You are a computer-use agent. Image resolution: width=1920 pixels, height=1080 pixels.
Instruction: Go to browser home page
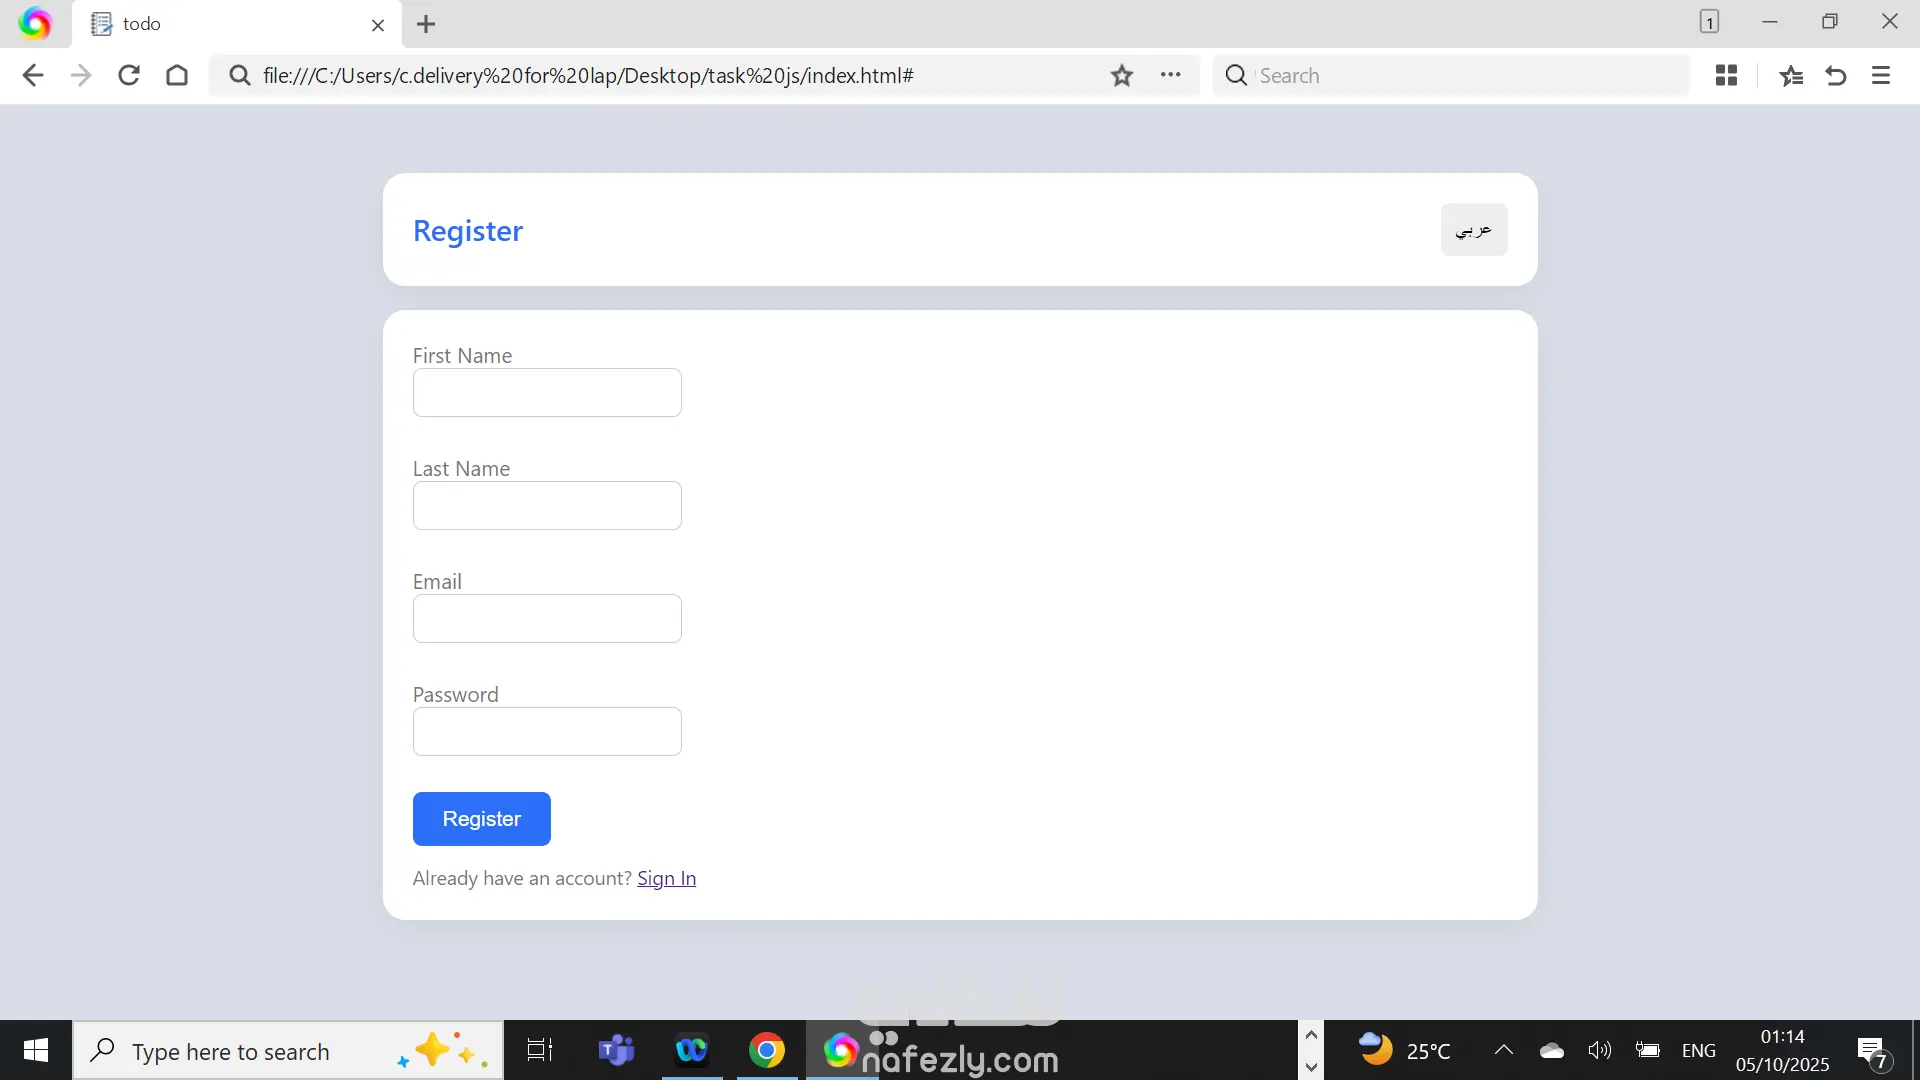tap(177, 76)
